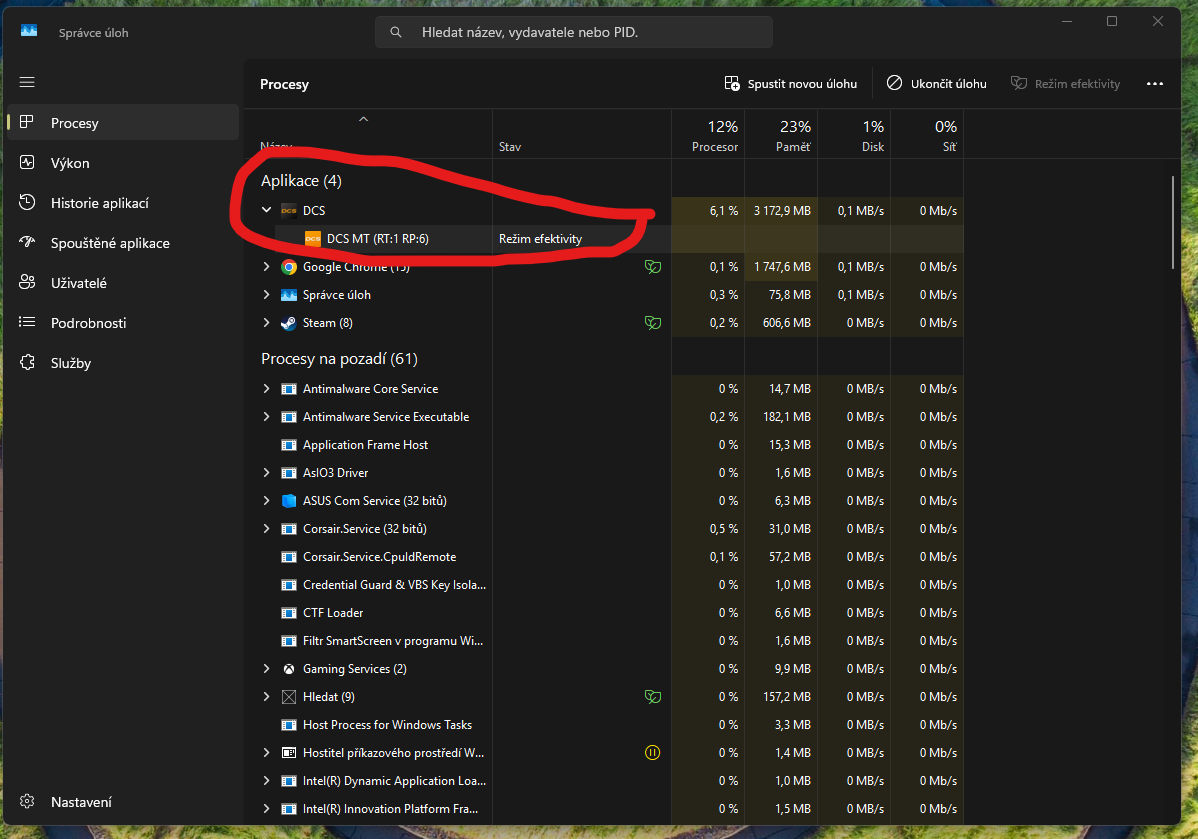The height and width of the screenshot is (839, 1198).
Task: Select the CTF Loader process row
Action: (x=604, y=613)
